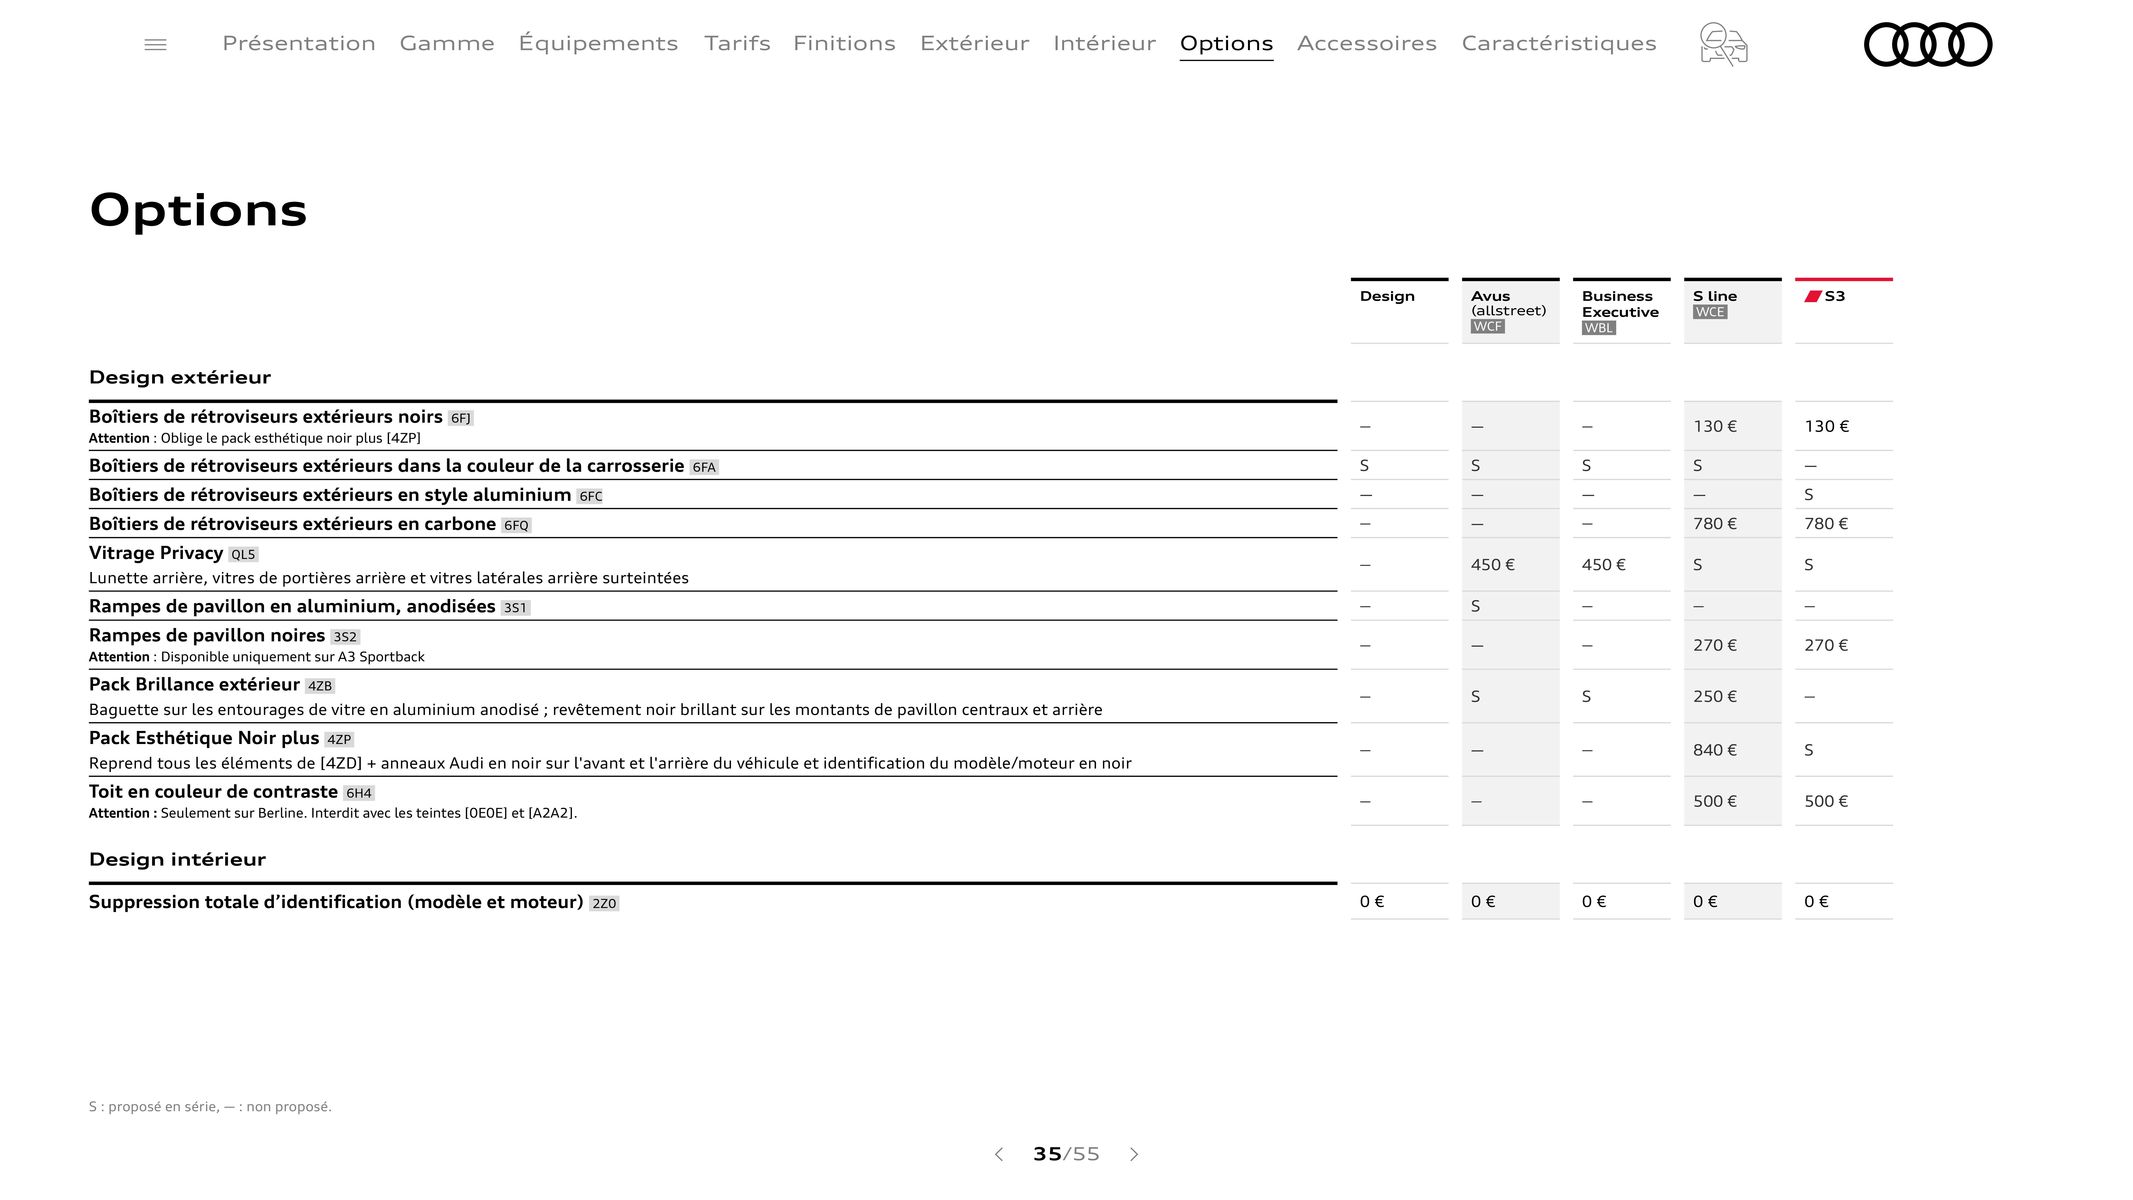Click the 2Z0 option code
This screenshot has height=1200, width=2133.
(604, 903)
